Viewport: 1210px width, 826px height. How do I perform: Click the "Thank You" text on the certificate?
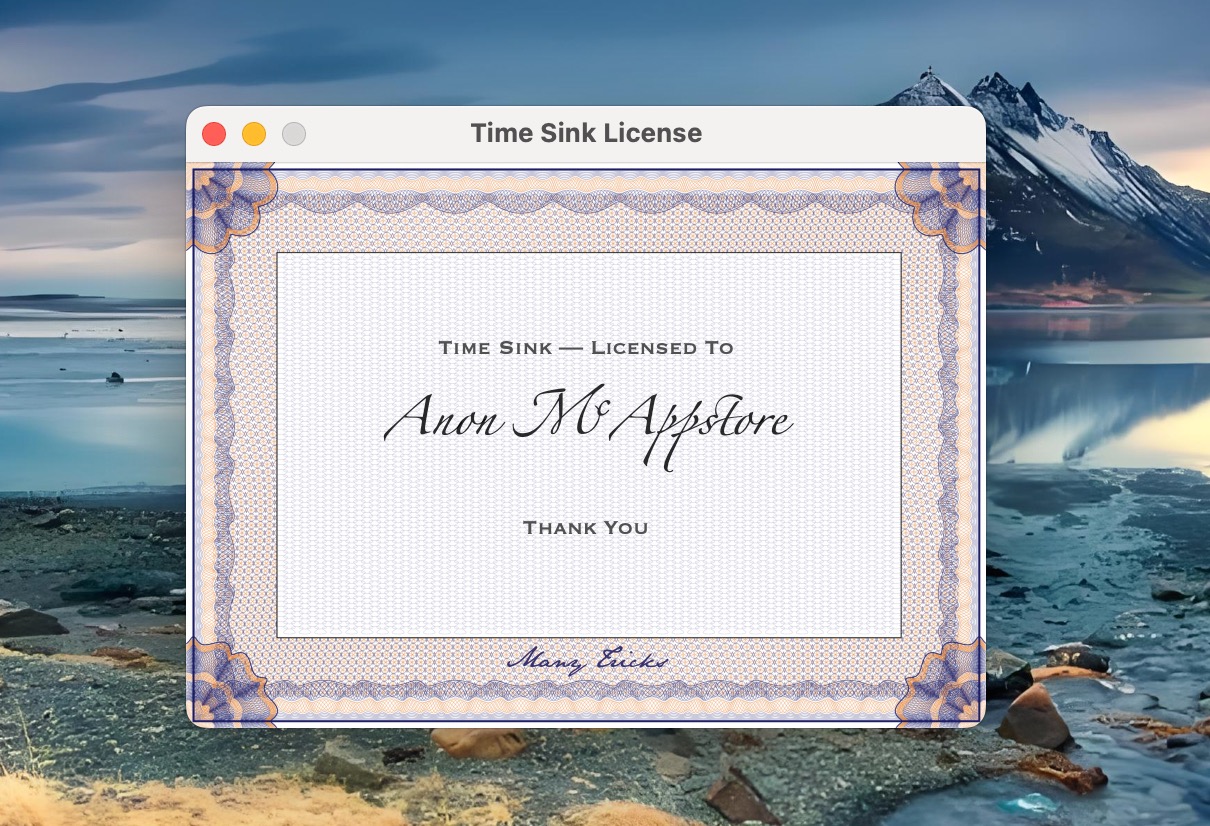(586, 527)
